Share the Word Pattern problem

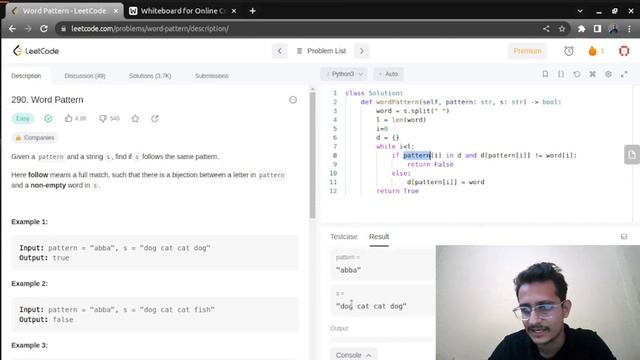coord(155,118)
